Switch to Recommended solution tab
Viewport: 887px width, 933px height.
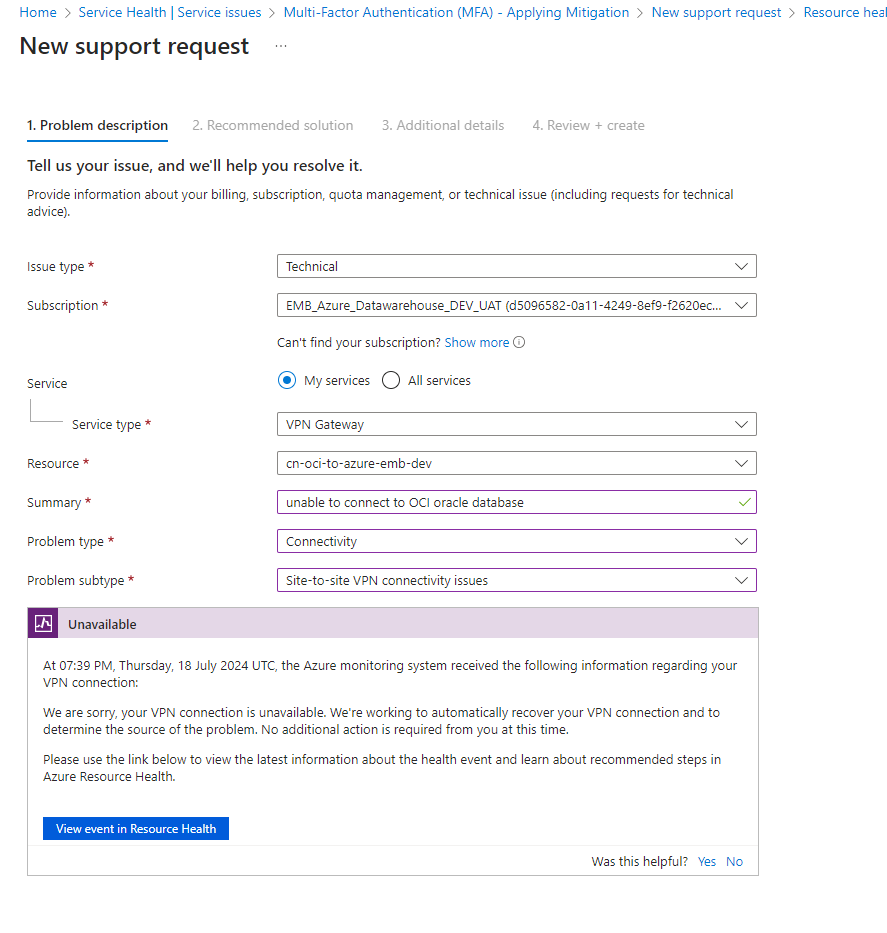[x=272, y=126]
